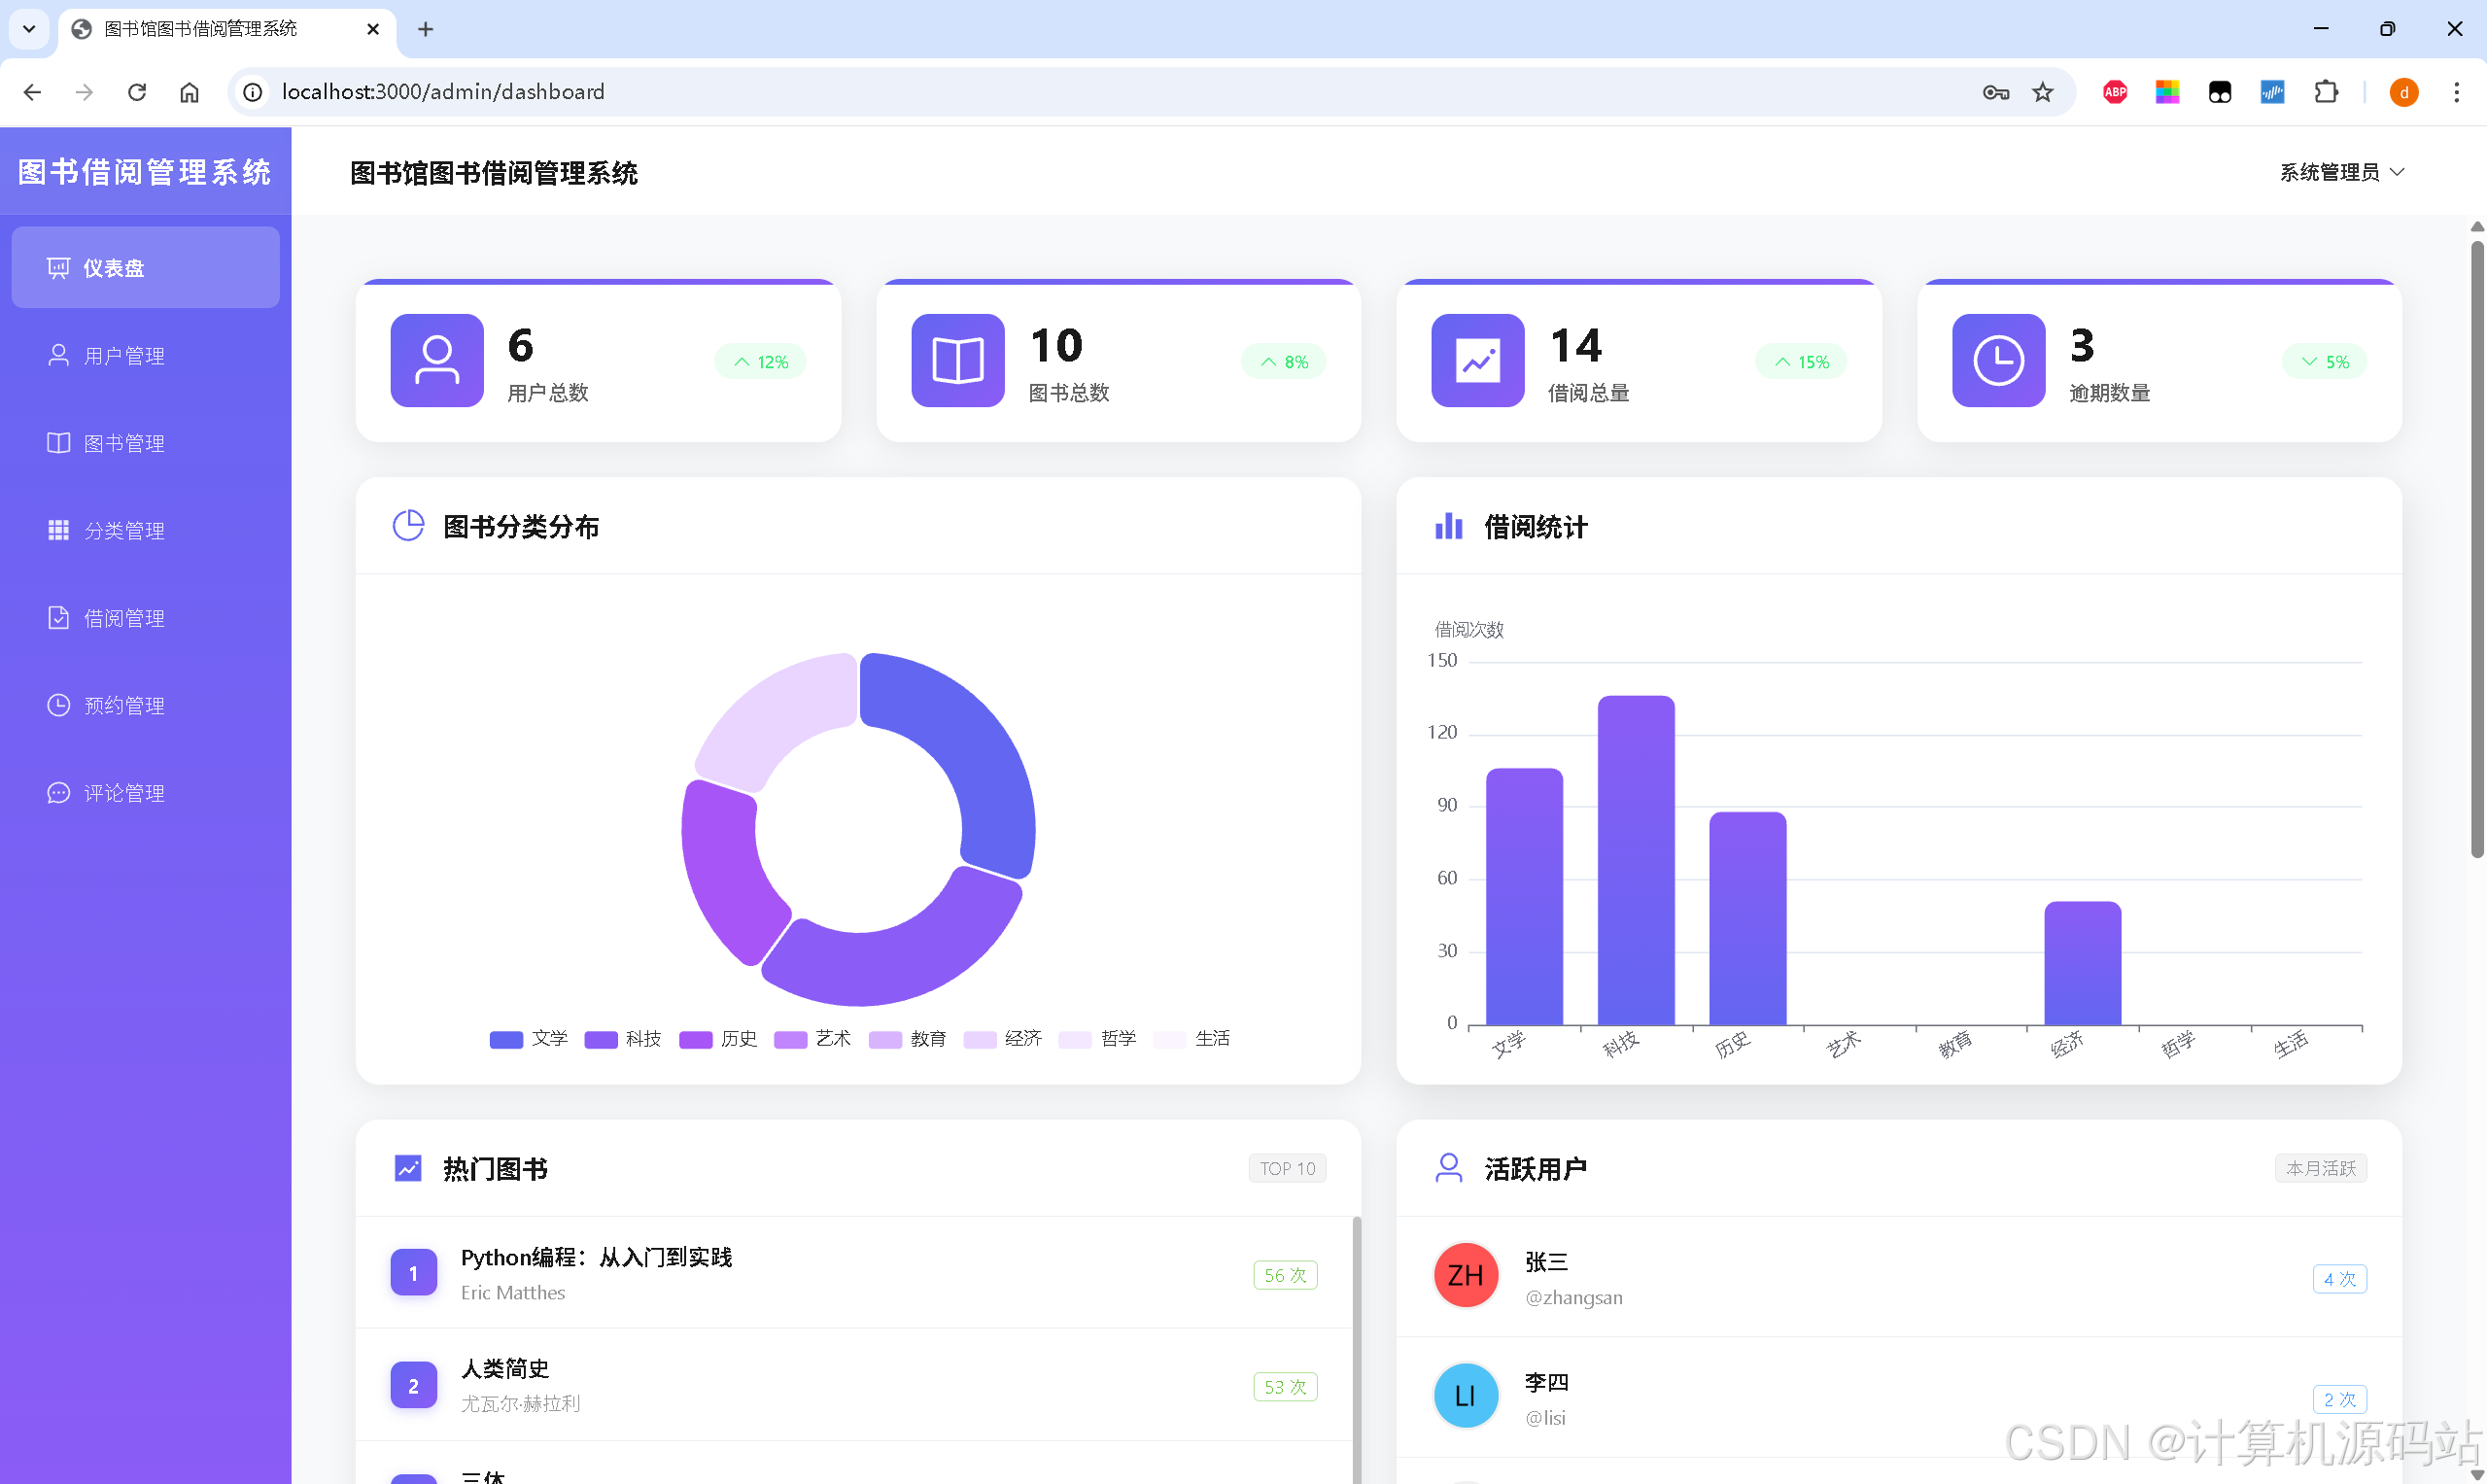The width and height of the screenshot is (2487, 1484).
Task: Open the tab search dropdown arrow
Action: tap(29, 29)
